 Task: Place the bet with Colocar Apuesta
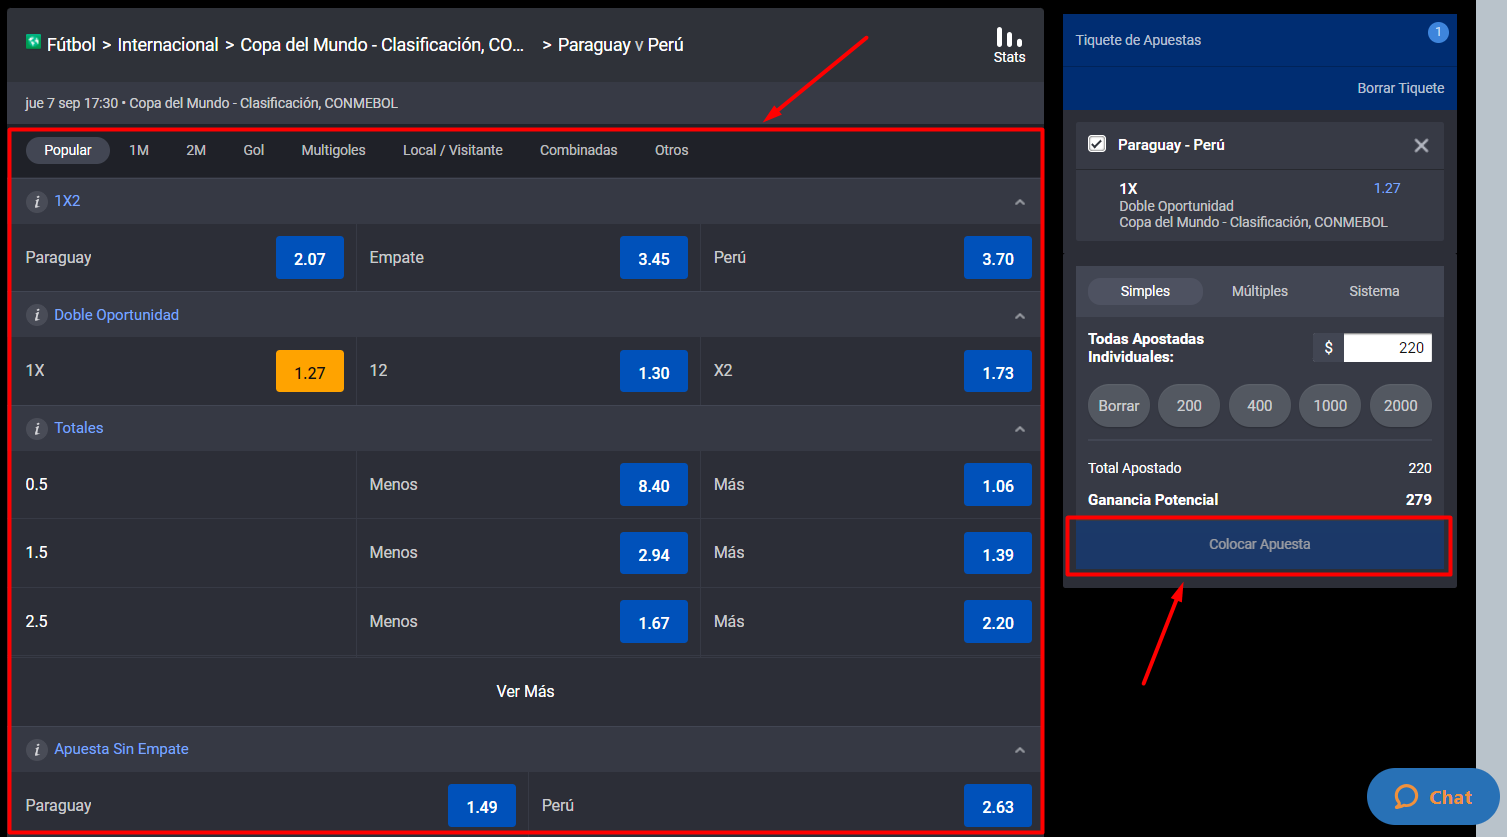pos(1259,545)
